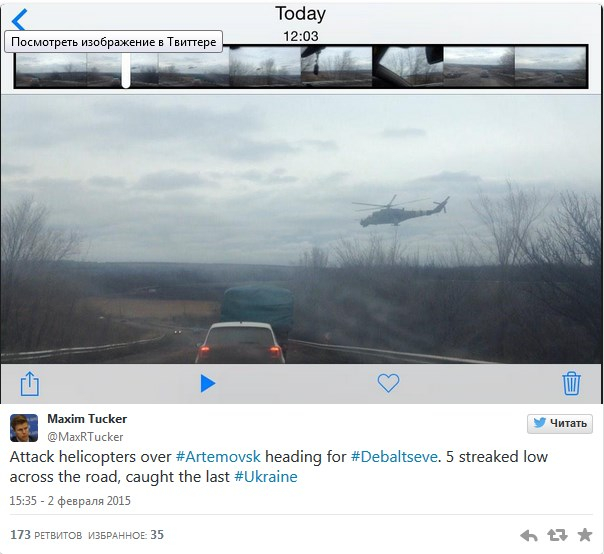
Task: Favorite the tweet with the star icon
Action: pyautogui.click(x=585, y=535)
